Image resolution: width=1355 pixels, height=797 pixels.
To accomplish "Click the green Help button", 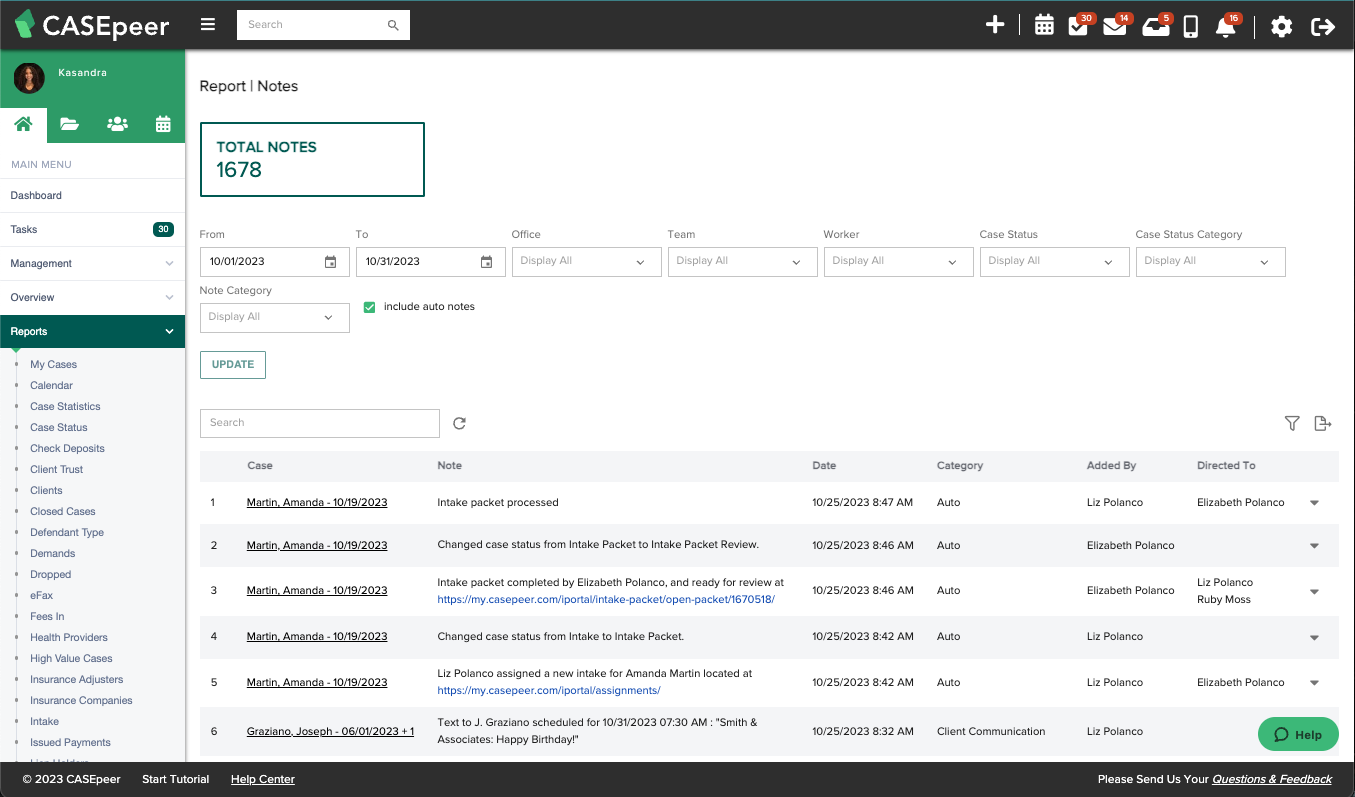I will 1298,735.
